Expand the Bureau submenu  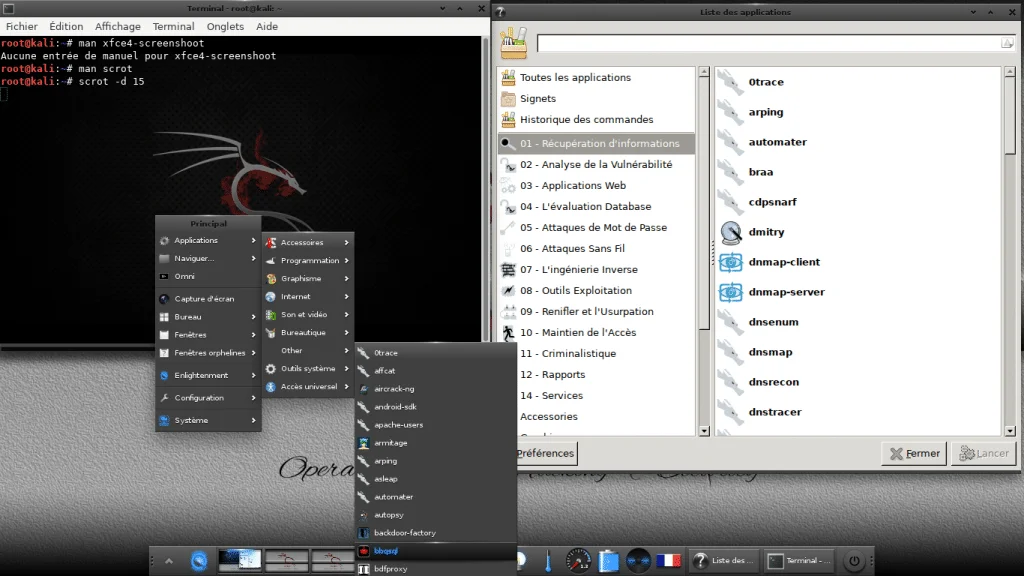coord(208,317)
